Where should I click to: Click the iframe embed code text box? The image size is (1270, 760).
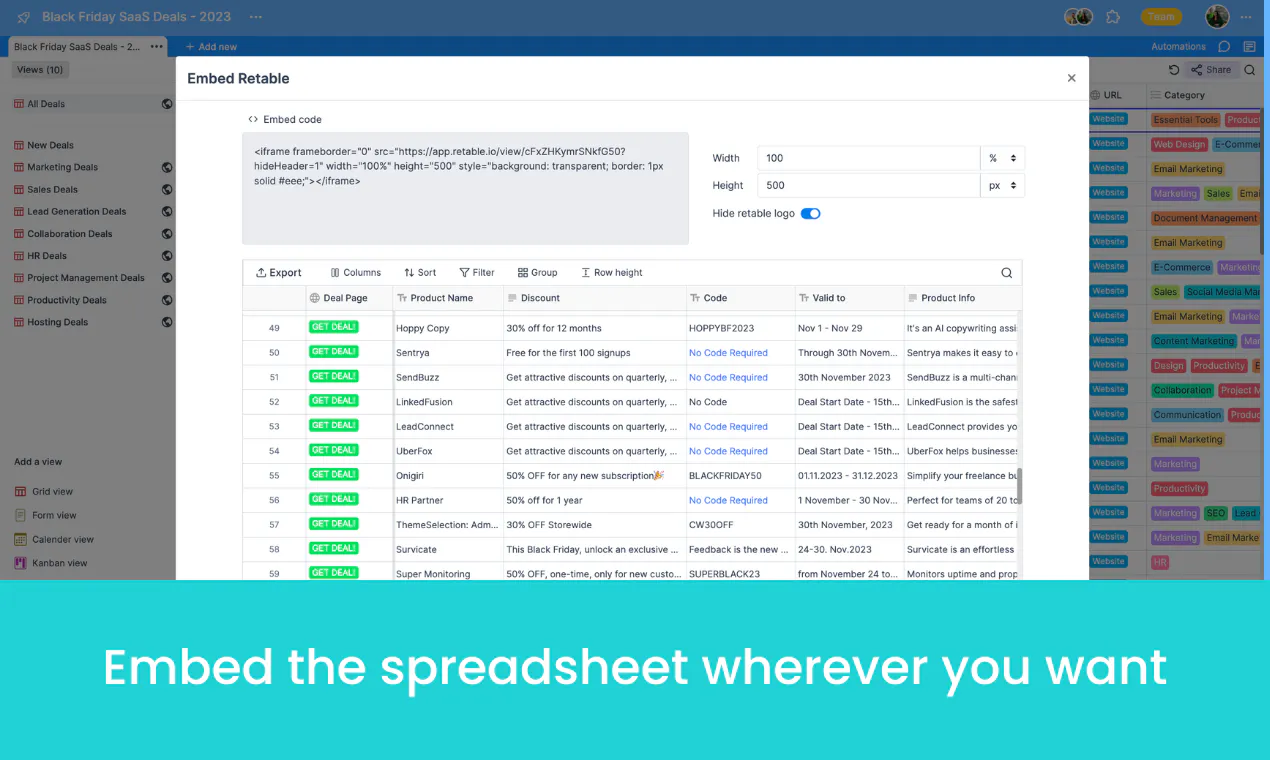[465, 188]
